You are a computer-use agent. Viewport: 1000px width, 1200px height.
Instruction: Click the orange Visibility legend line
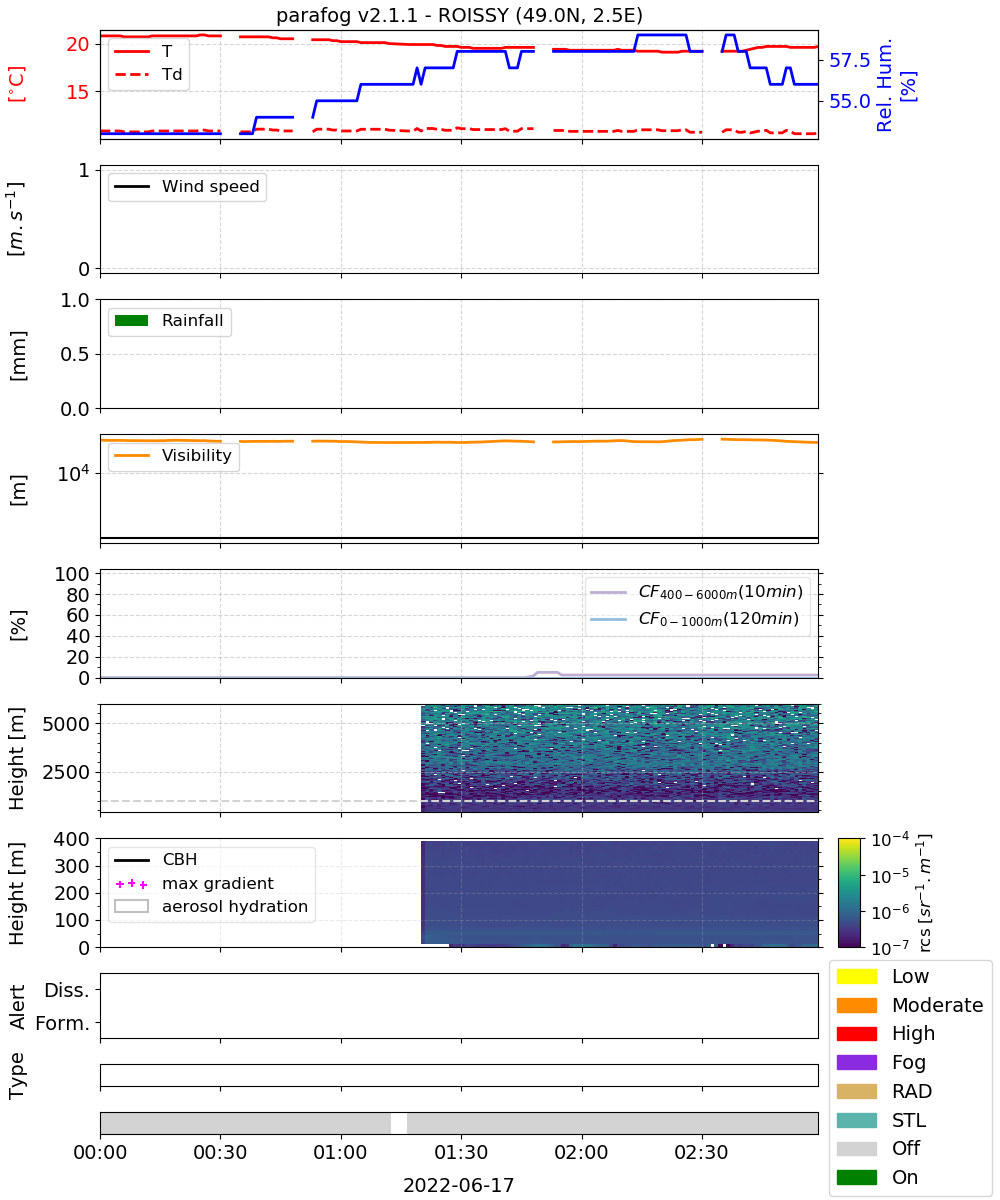tap(132, 456)
